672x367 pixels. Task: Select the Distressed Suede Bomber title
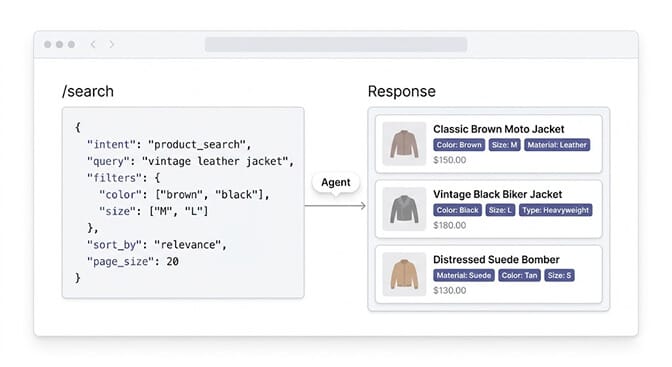(x=496, y=259)
